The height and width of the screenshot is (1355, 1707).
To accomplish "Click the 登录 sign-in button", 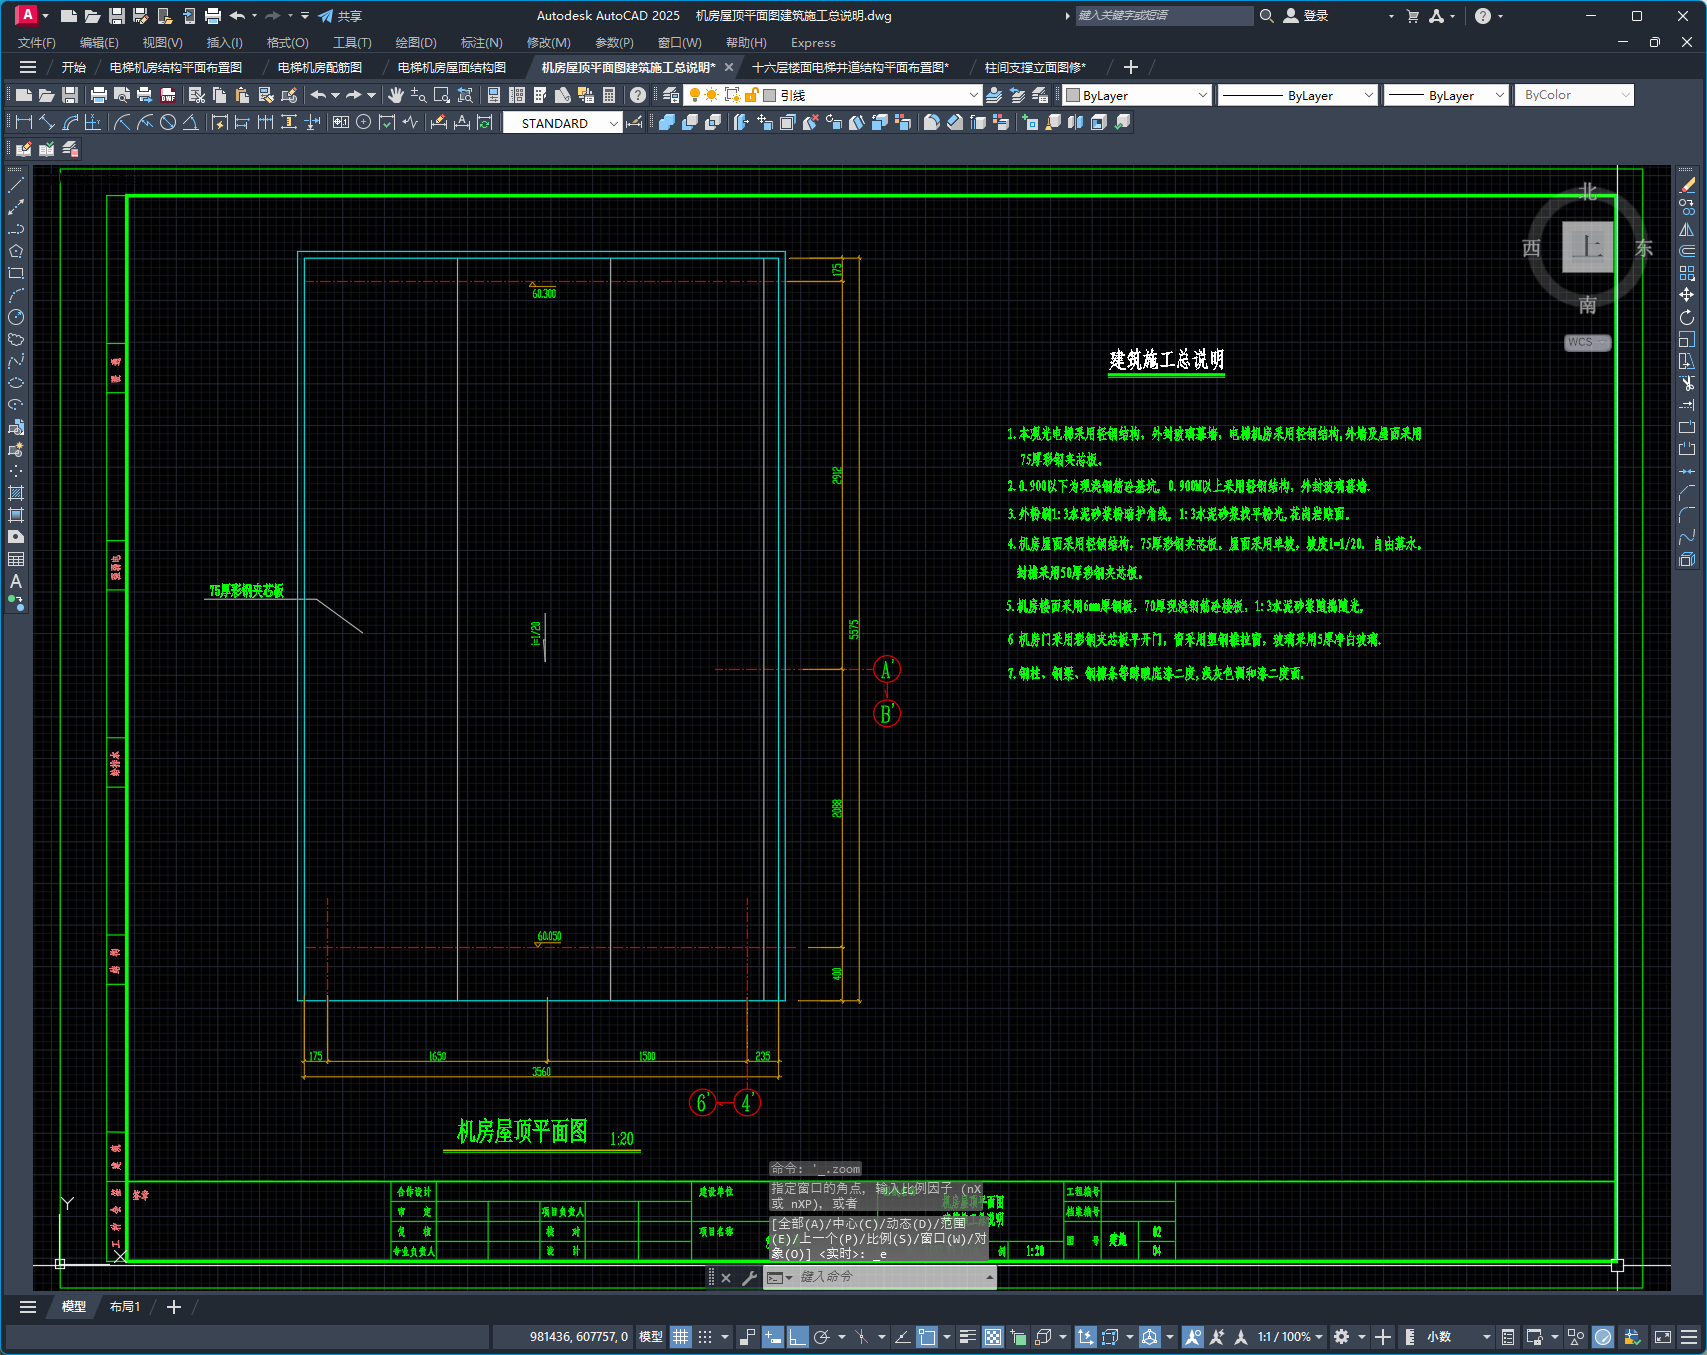I will 1306,16.
